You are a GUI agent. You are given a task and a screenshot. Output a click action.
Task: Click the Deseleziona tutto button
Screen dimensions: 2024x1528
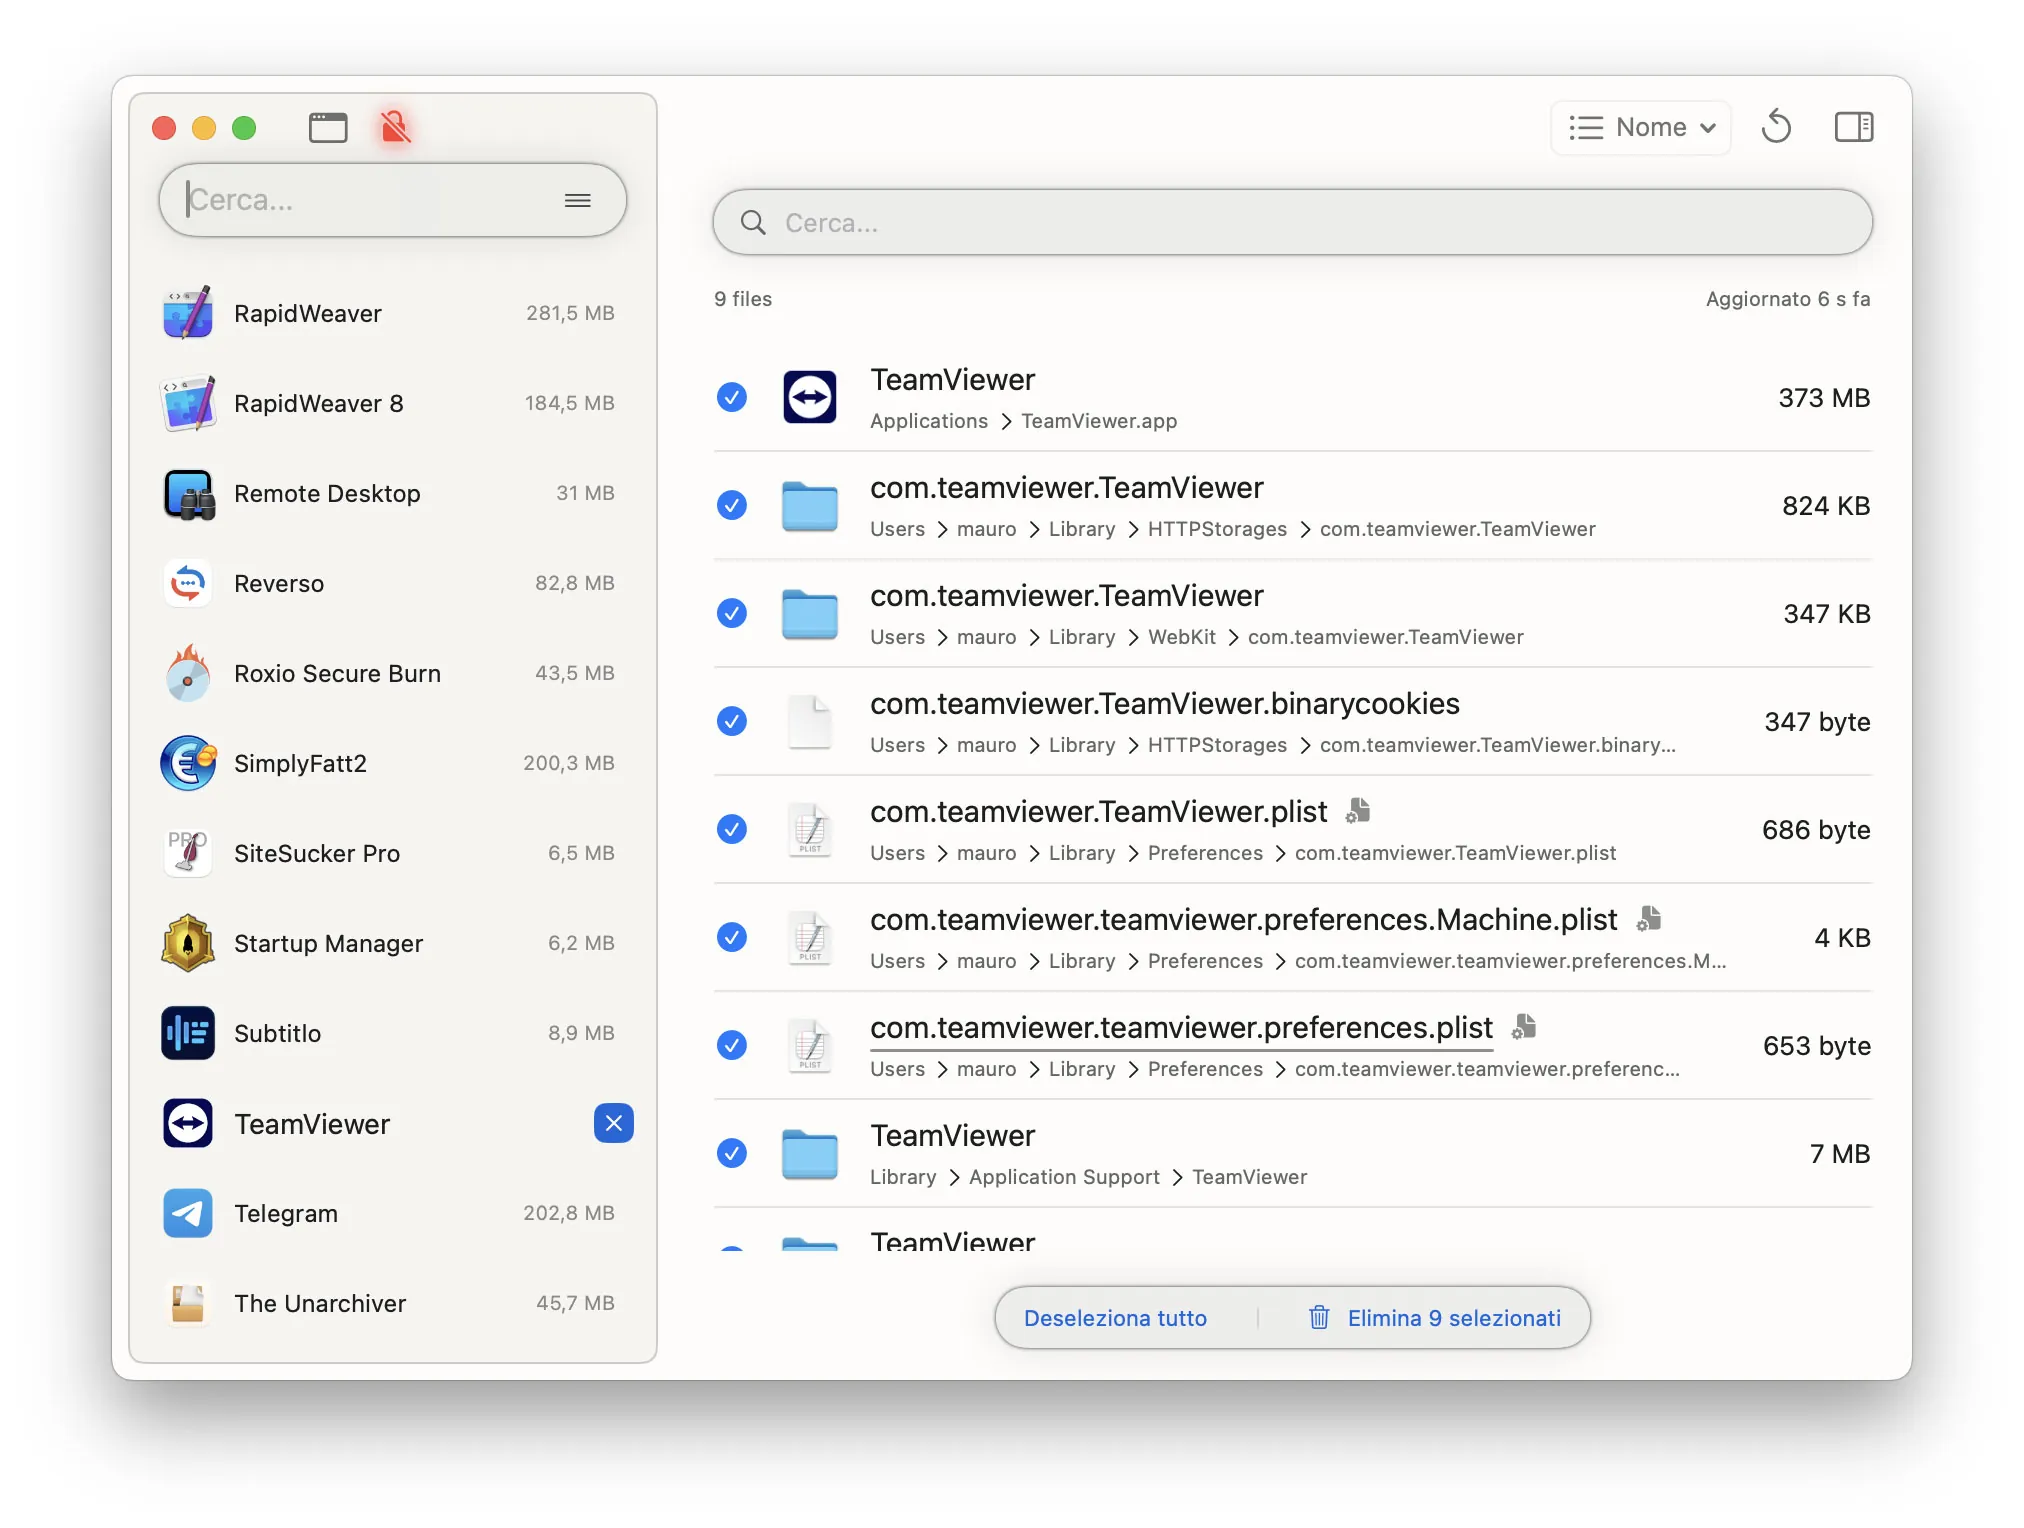(1115, 1318)
